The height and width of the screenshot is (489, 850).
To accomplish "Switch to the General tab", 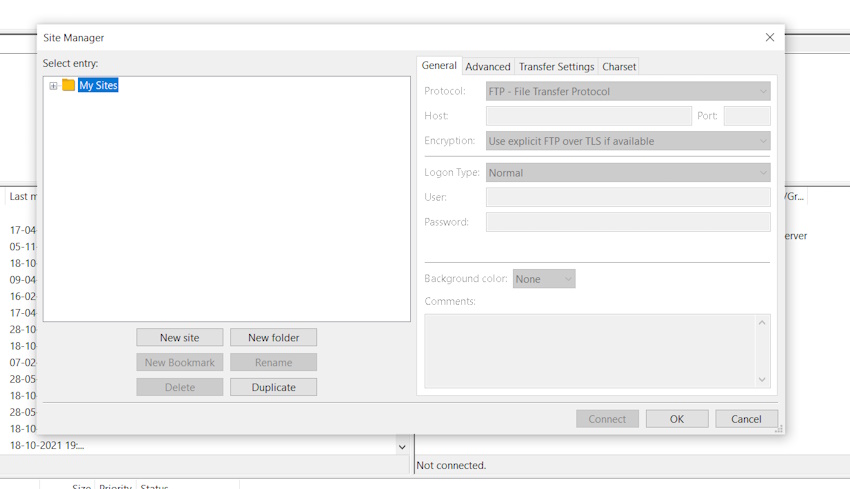I will [x=439, y=66].
